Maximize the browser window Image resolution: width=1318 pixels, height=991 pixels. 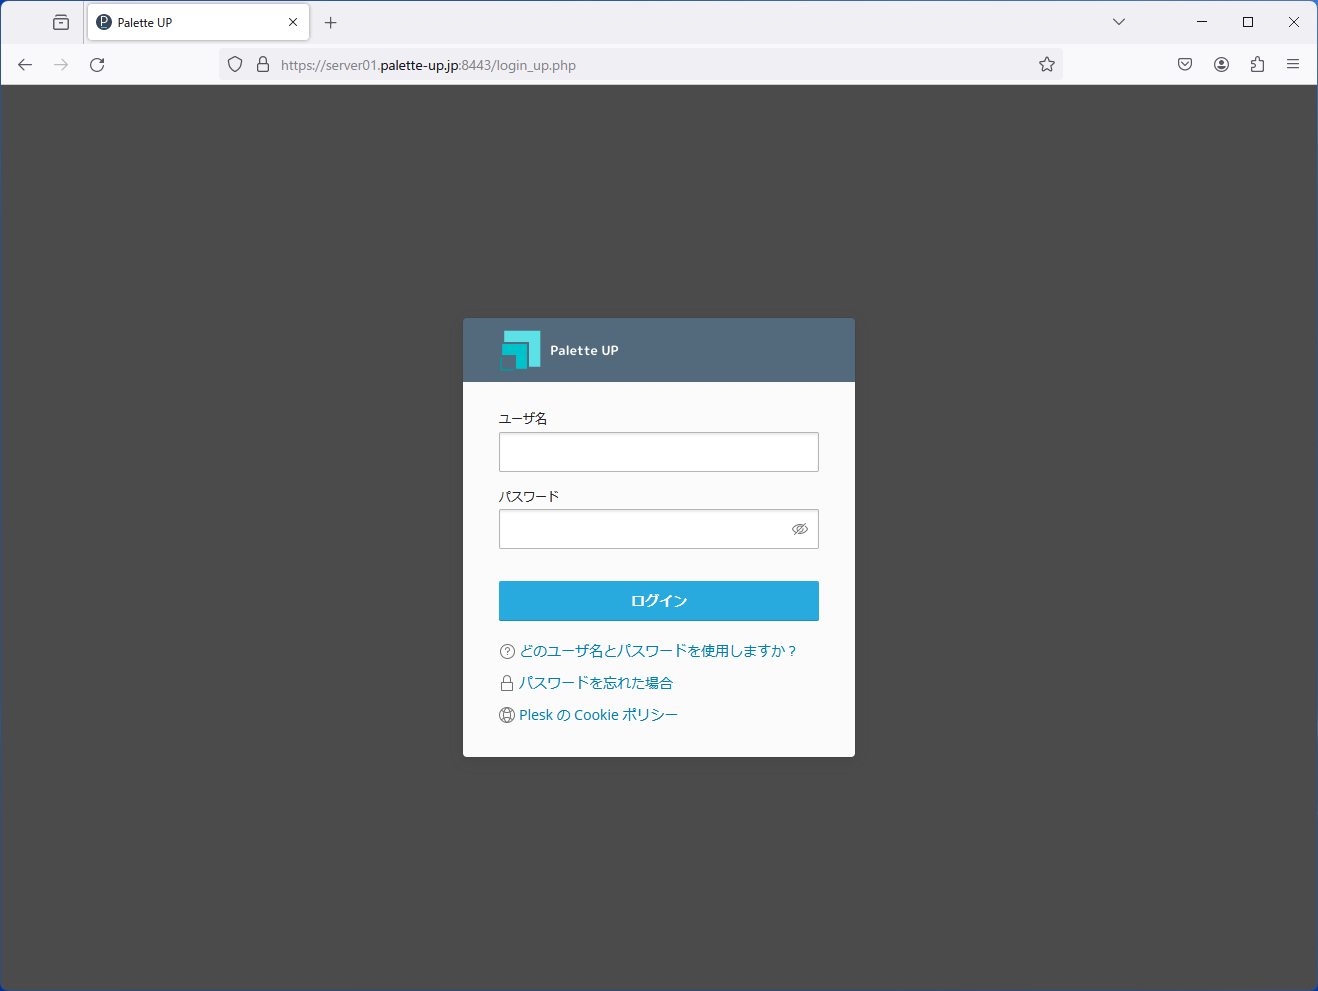(x=1248, y=22)
